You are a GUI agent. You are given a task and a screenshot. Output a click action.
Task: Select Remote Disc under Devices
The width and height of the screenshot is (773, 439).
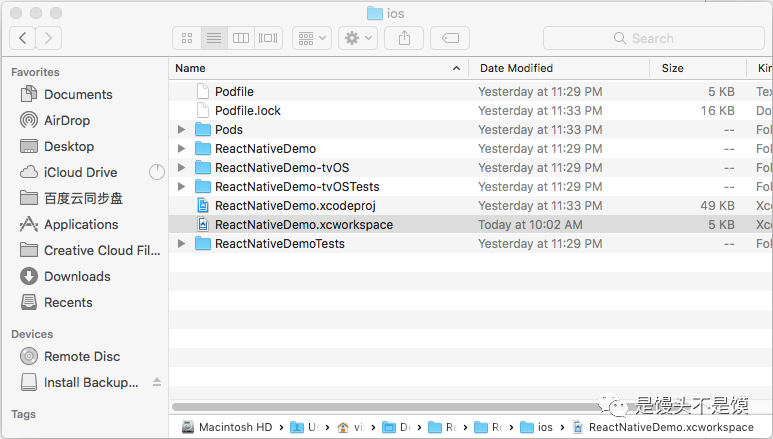70,356
